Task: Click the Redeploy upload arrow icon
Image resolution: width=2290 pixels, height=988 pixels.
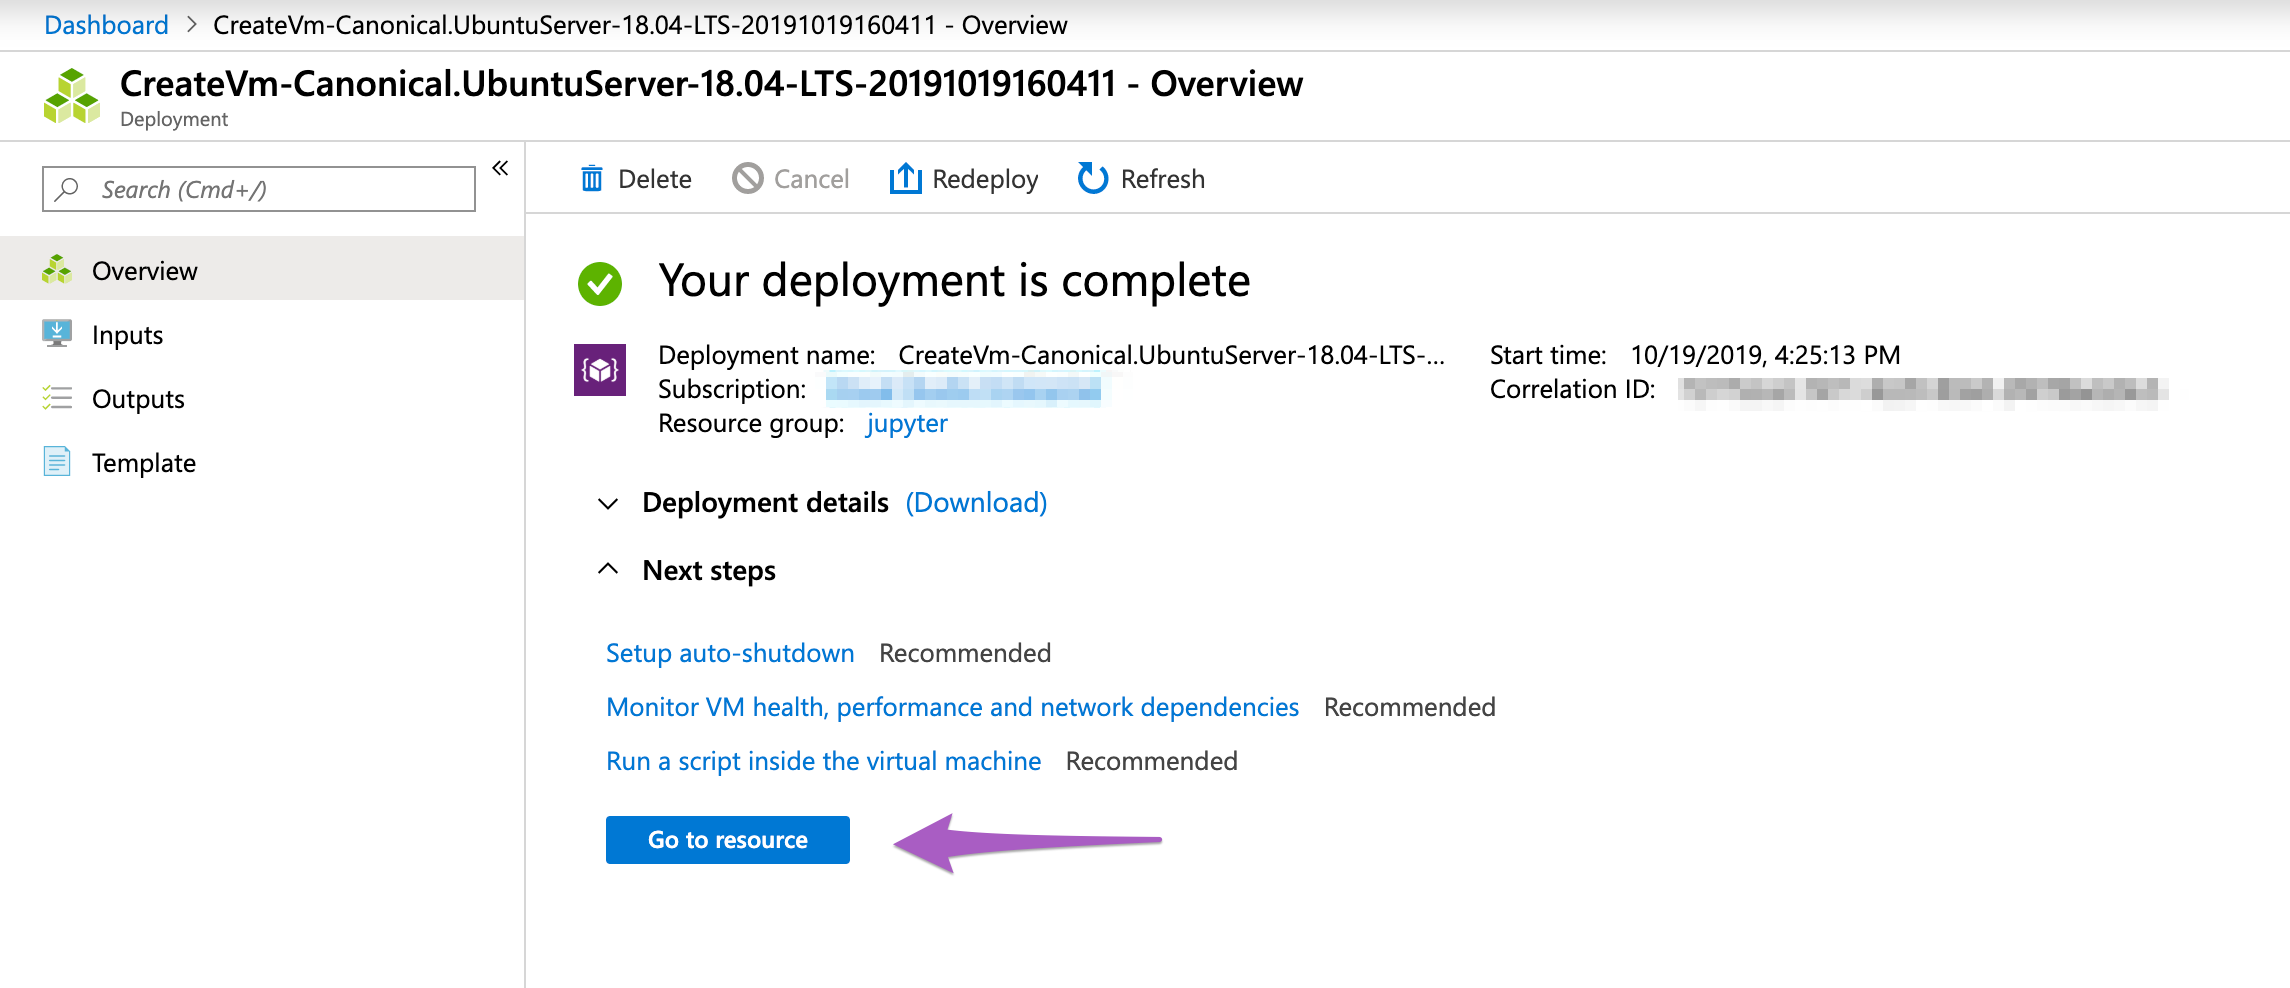Action: pos(905,179)
